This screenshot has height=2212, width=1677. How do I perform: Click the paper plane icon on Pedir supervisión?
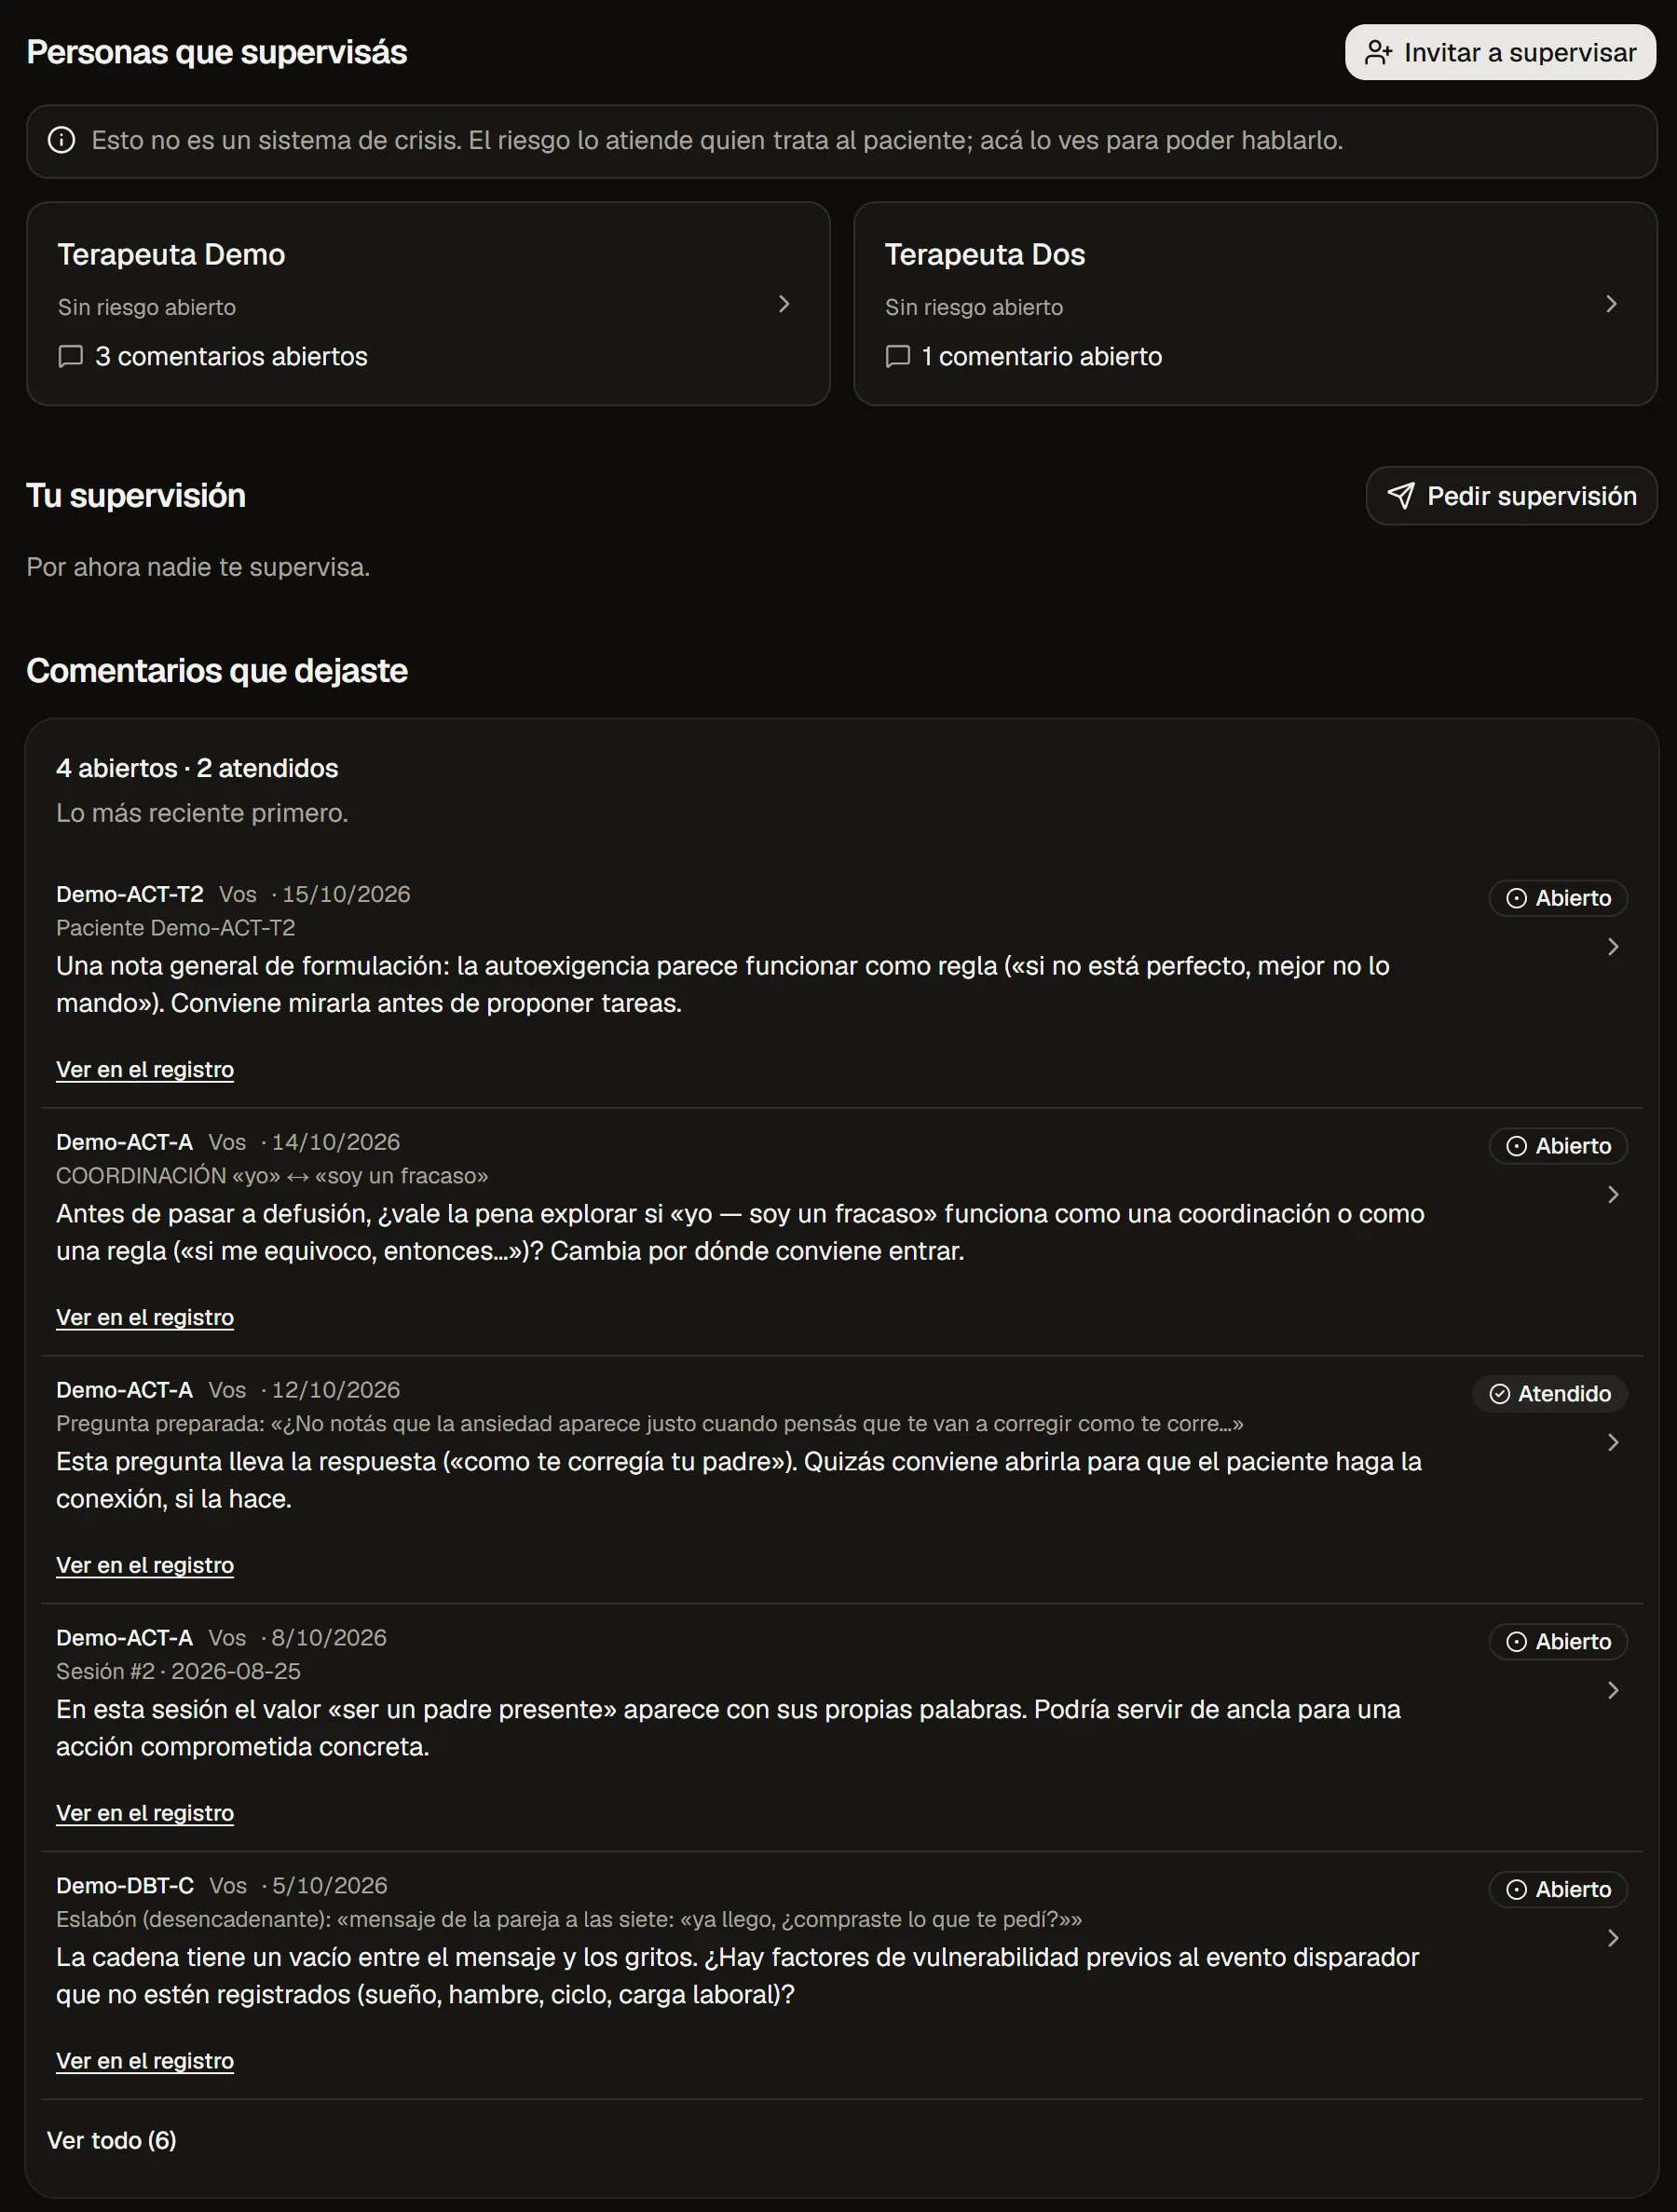[x=1400, y=496]
